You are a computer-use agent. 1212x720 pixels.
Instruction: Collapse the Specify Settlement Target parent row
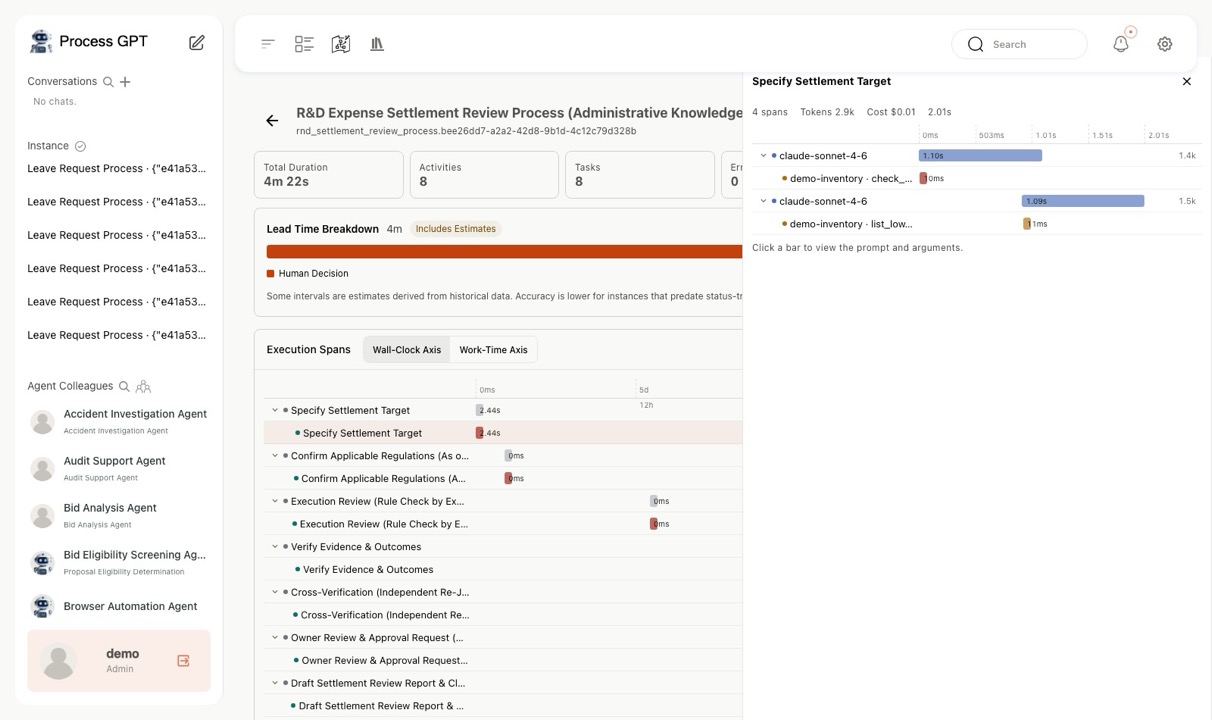coord(275,410)
